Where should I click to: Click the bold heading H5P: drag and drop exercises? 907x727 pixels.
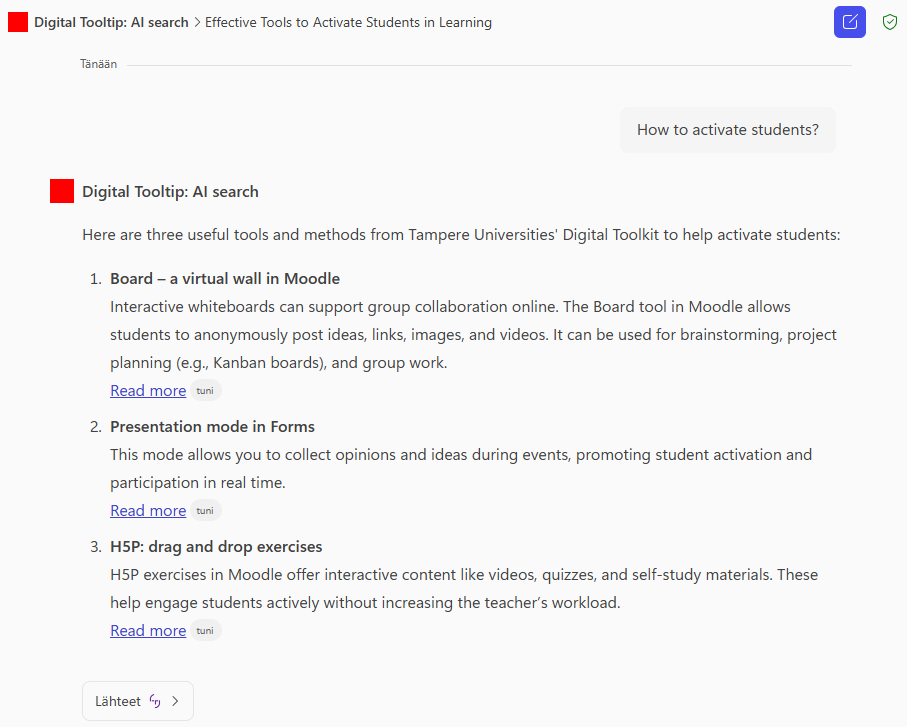point(216,546)
